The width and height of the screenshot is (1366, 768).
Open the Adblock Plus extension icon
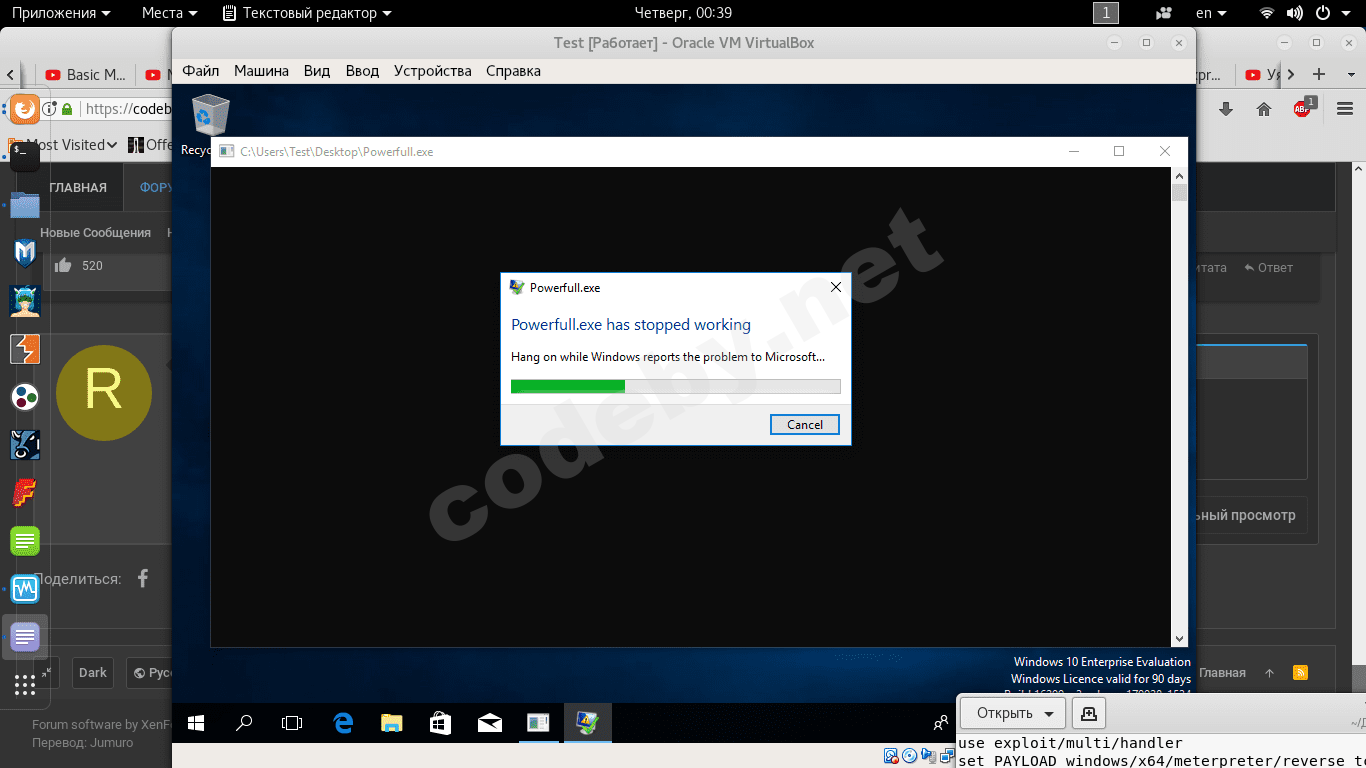[x=1303, y=108]
